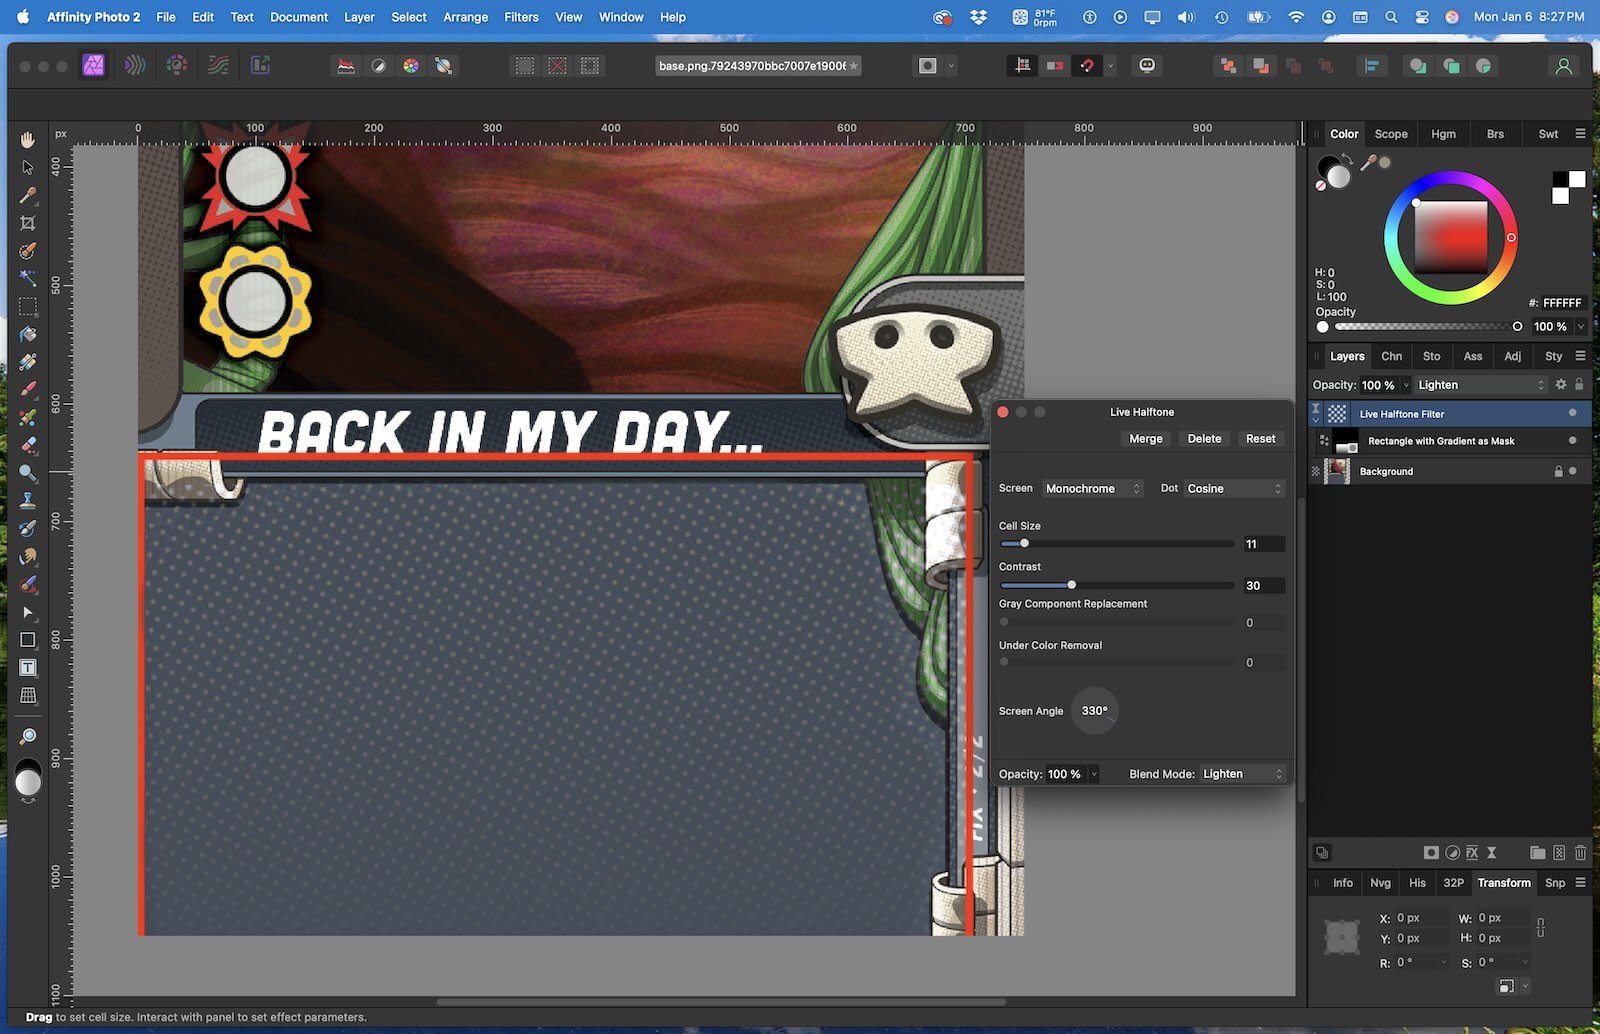This screenshot has height=1034, width=1600.
Task: Toggle snapping magnet button
Action: (1087, 66)
